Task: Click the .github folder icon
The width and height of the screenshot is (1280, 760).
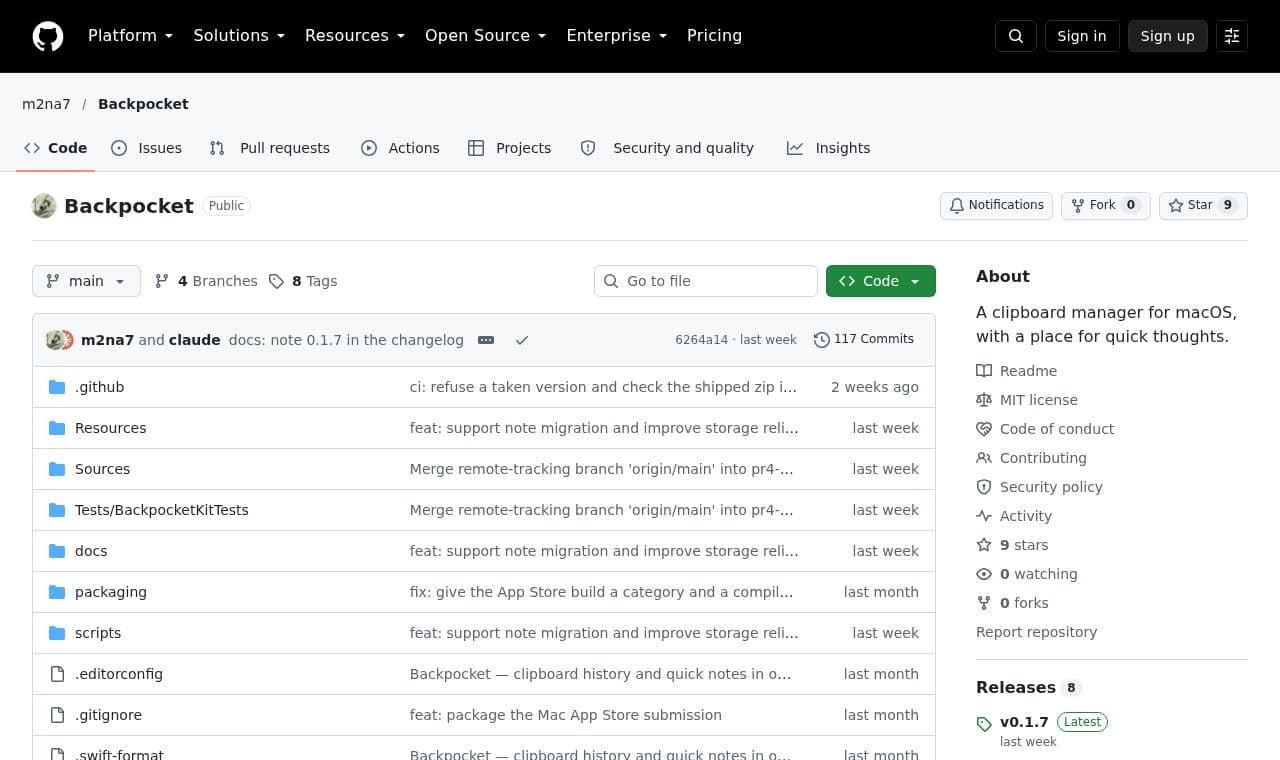Action: pos(57,387)
